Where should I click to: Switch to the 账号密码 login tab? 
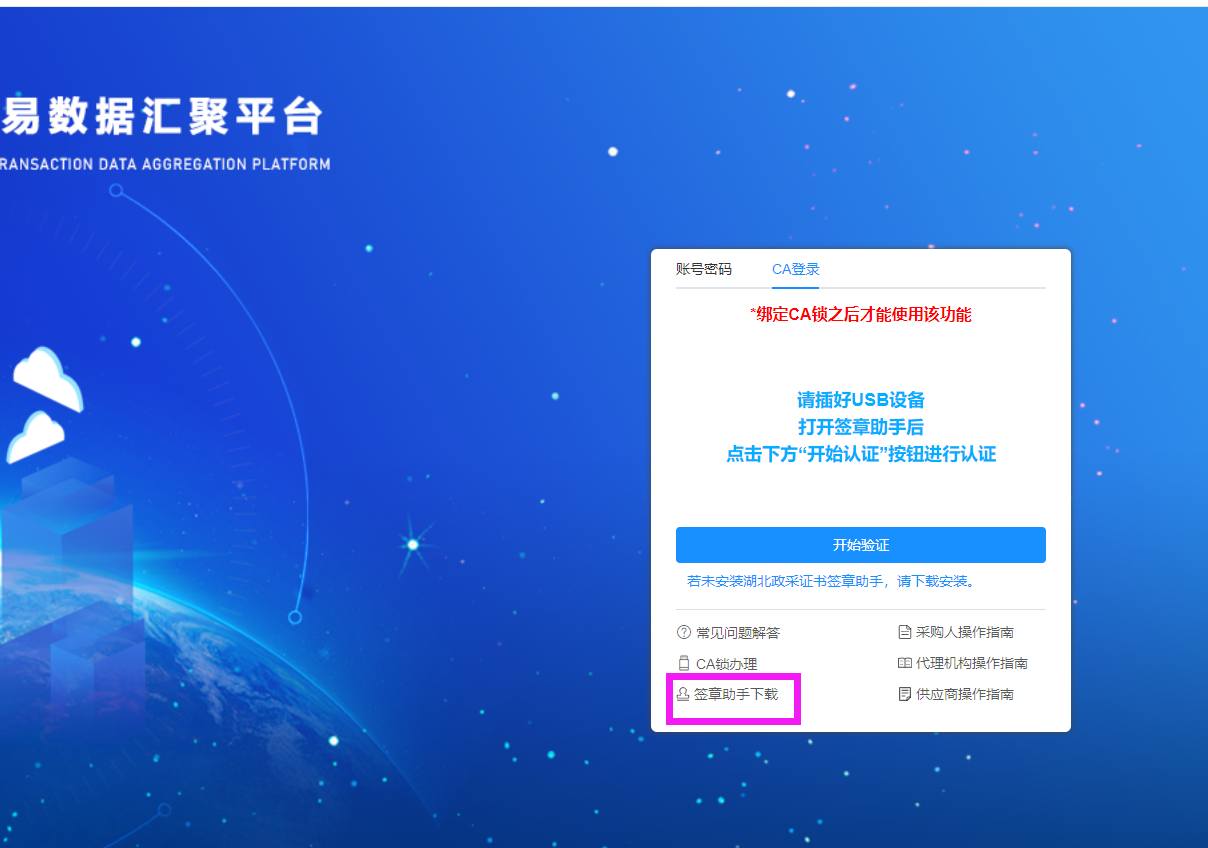(704, 269)
